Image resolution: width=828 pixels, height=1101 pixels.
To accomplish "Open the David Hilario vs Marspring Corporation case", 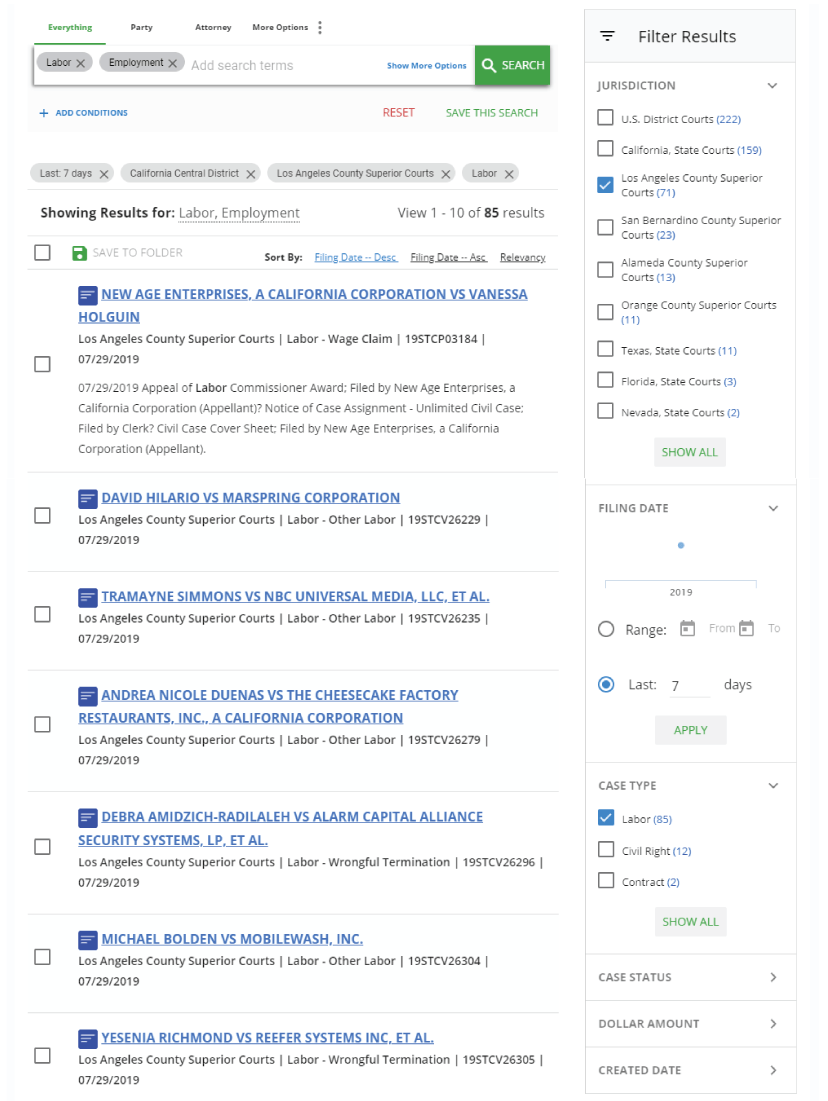I will tap(250, 498).
